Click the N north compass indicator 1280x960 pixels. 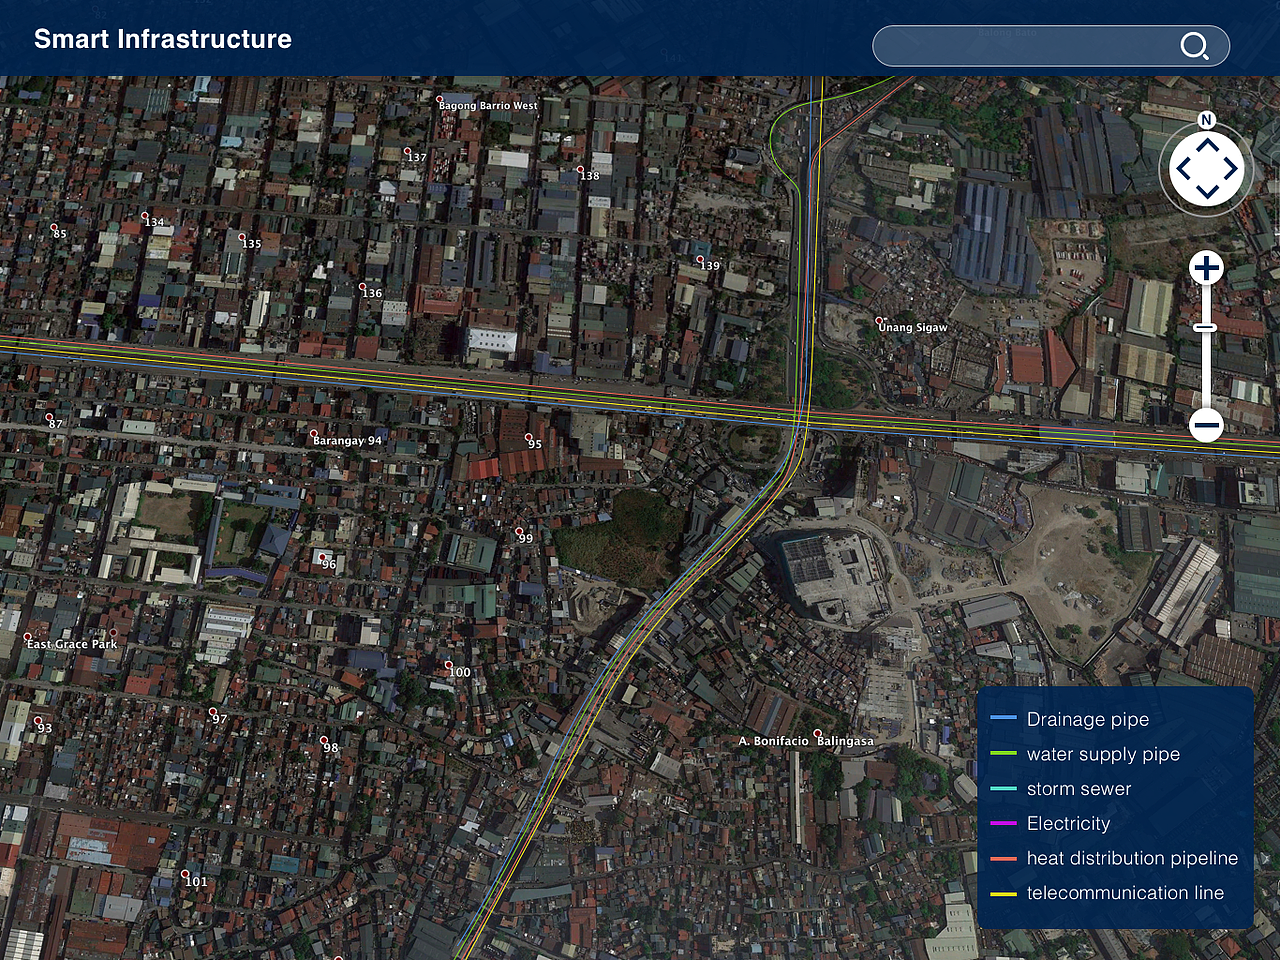(x=1206, y=120)
